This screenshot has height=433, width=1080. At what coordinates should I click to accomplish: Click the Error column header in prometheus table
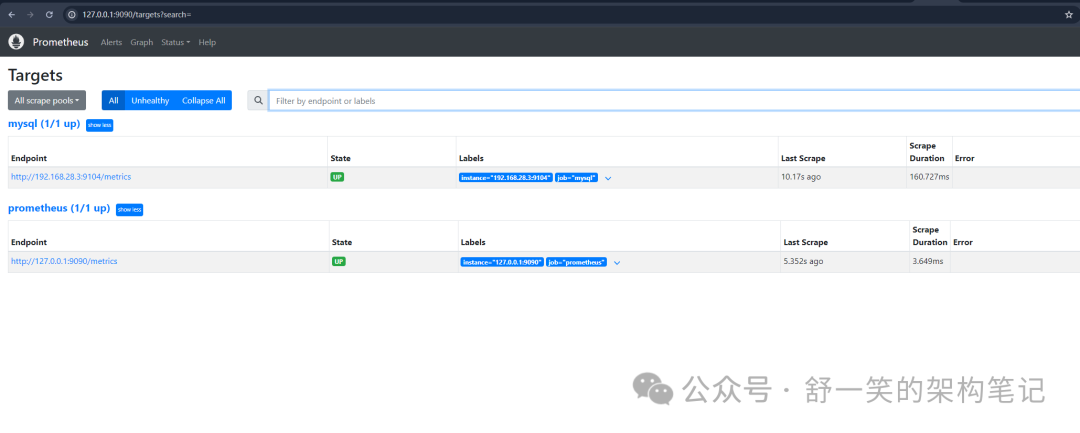click(963, 242)
